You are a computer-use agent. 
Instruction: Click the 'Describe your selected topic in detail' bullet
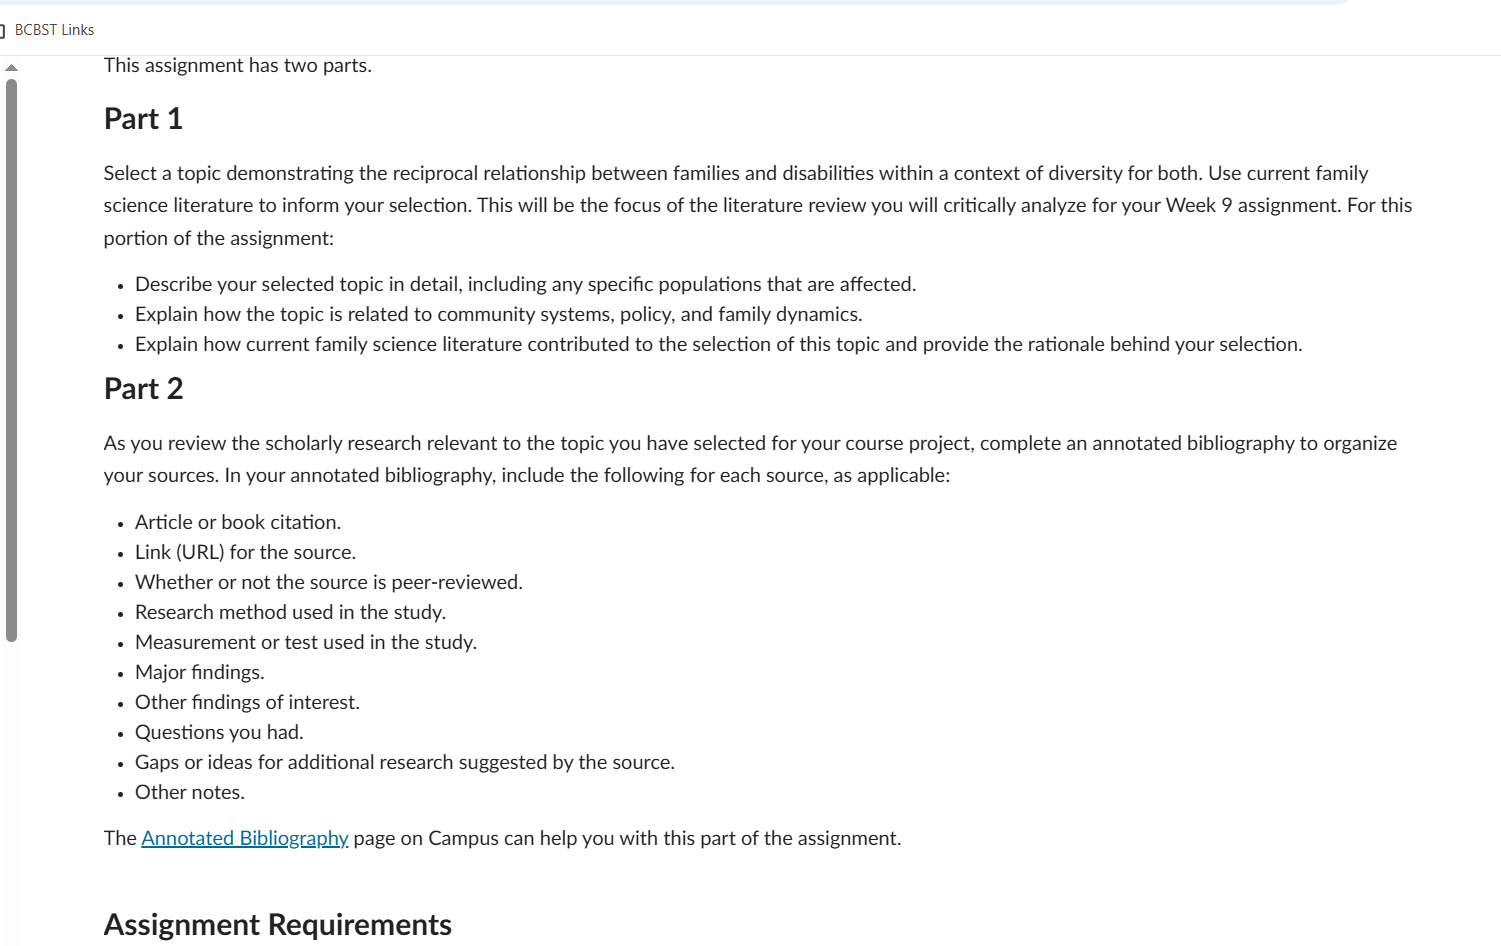click(x=525, y=284)
